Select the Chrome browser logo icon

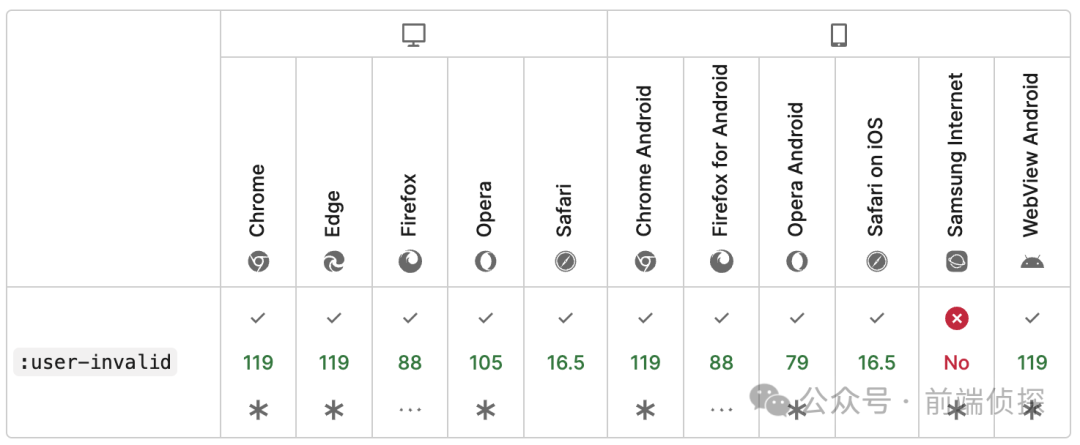[x=258, y=262]
